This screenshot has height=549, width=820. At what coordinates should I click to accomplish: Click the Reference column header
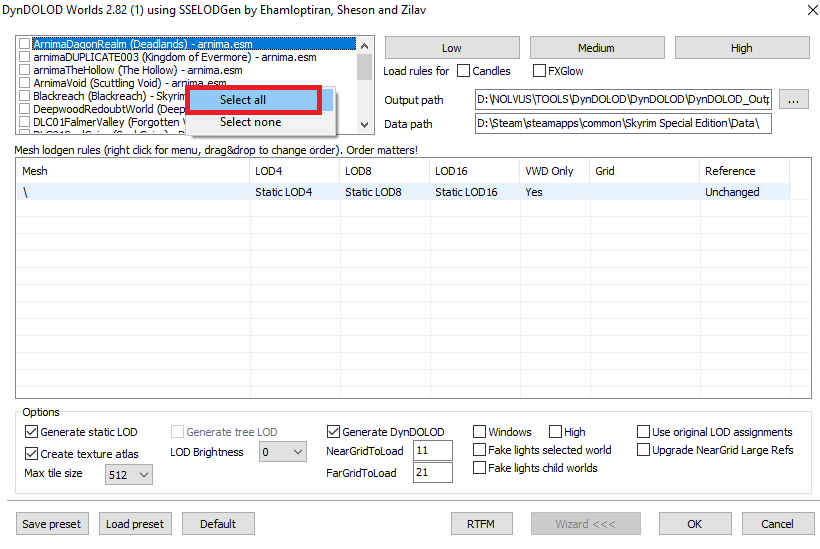pos(745,171)
